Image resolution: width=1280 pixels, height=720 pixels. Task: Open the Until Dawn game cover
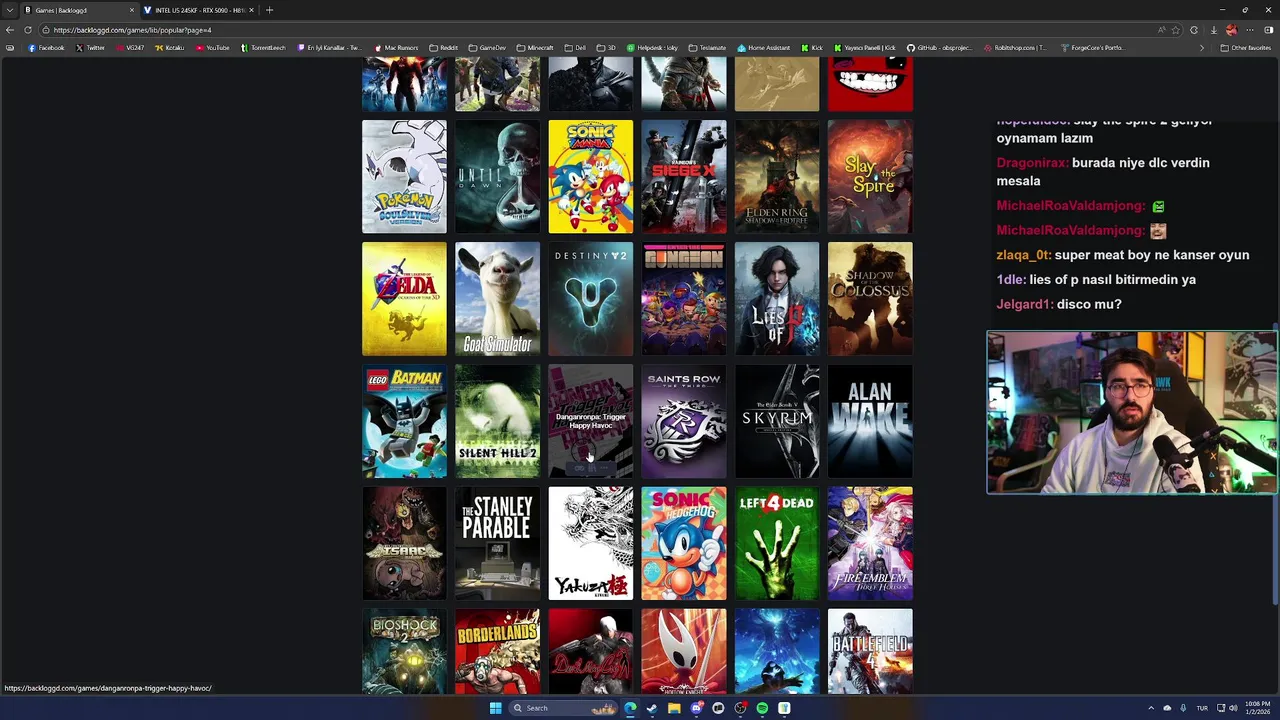click(497, 177)
